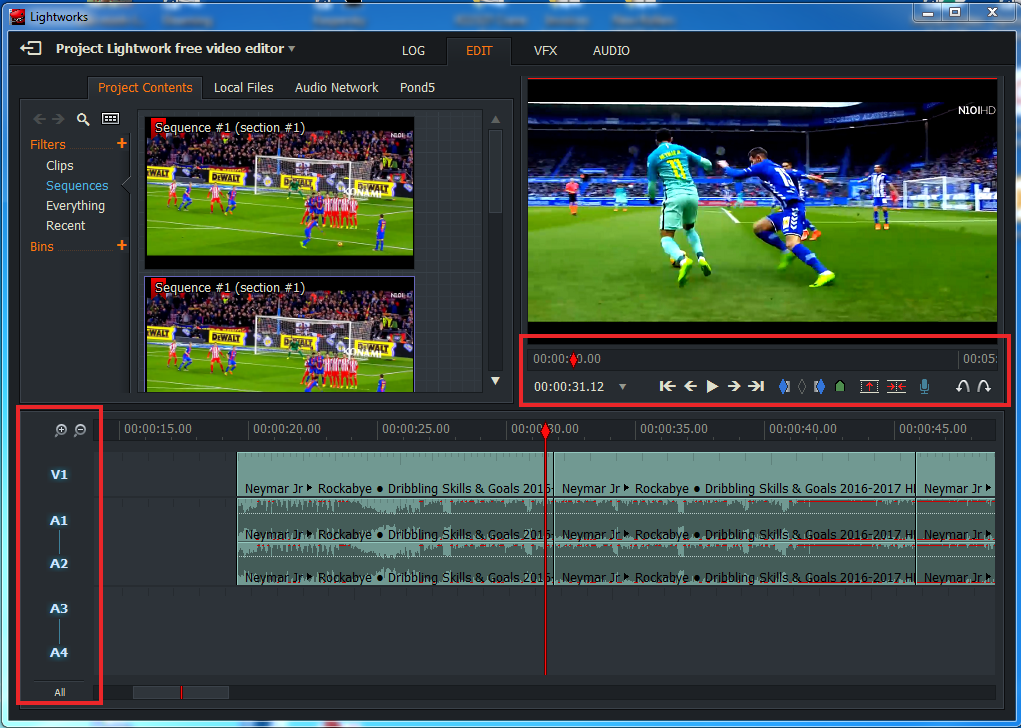Viewport: 1021px width, 728px height.
Task: Switch to the EDIT tab
Action: click(x=479, y=50)
